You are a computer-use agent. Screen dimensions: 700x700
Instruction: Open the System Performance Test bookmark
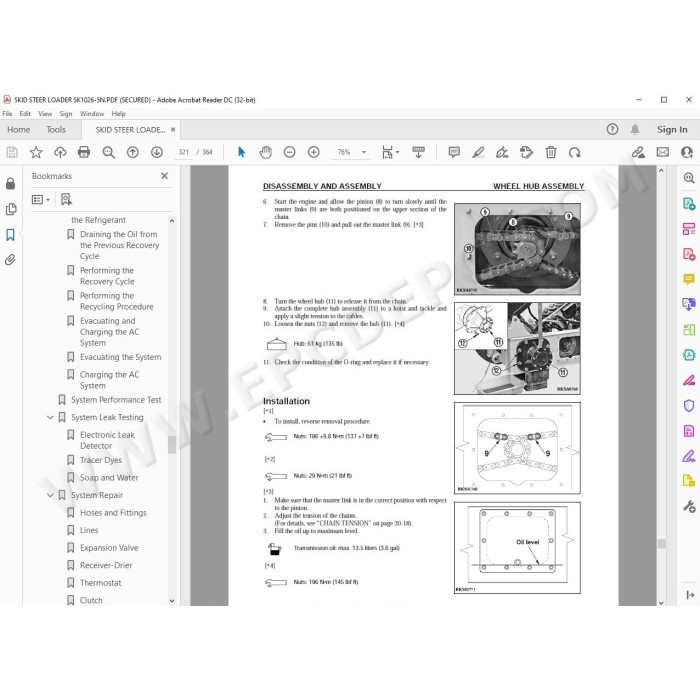coord(116,400)
